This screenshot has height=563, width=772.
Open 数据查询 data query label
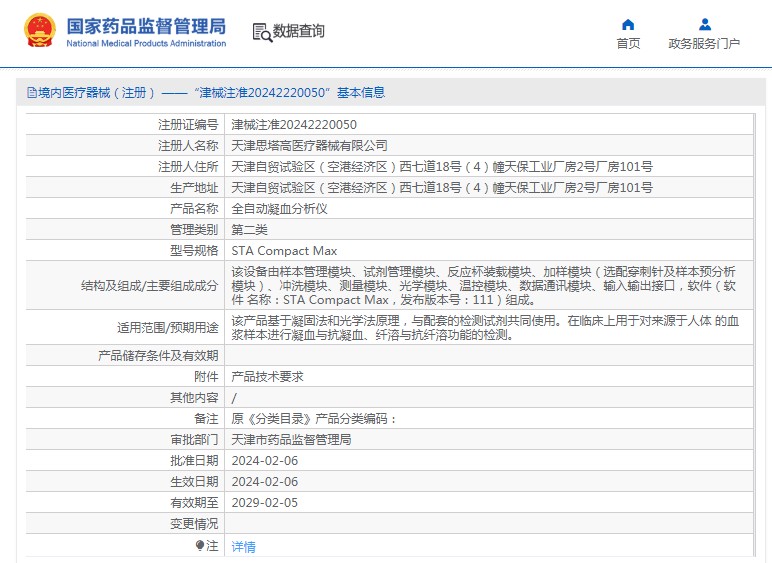(298, 31)
